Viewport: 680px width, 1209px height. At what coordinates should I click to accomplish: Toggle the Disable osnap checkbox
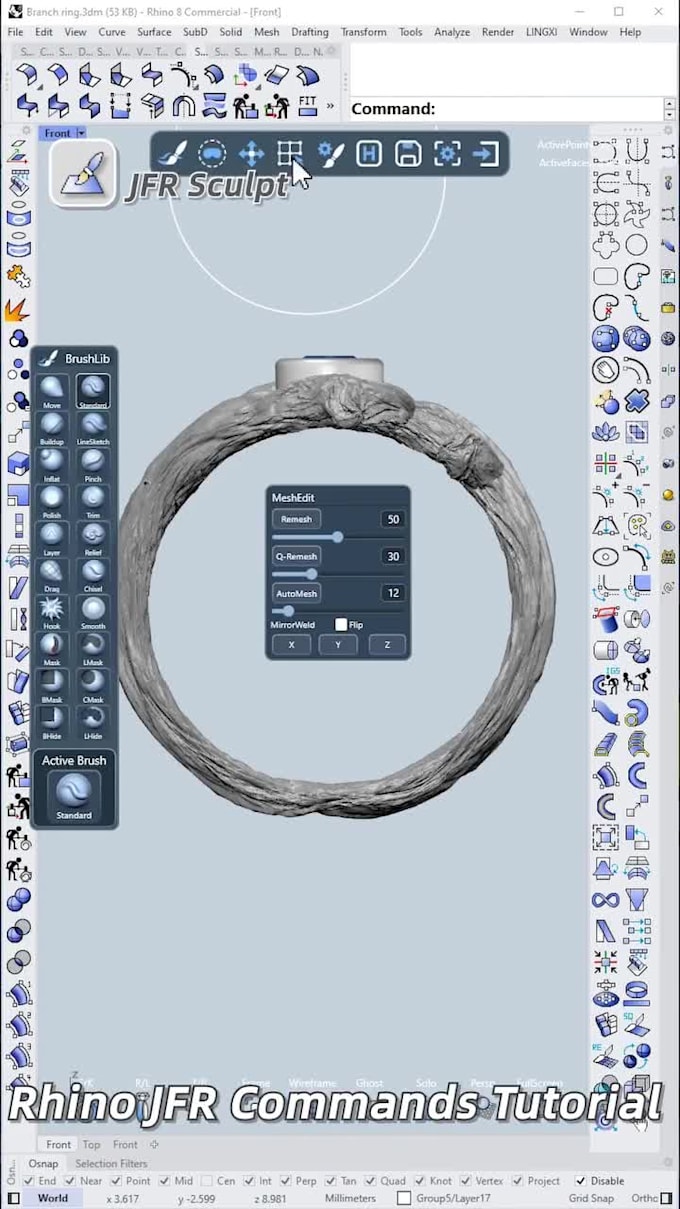coord(580,1181)
